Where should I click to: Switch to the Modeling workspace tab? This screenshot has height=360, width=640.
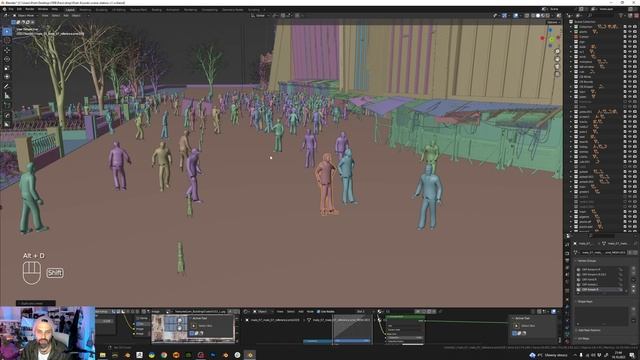click(85, 9)
